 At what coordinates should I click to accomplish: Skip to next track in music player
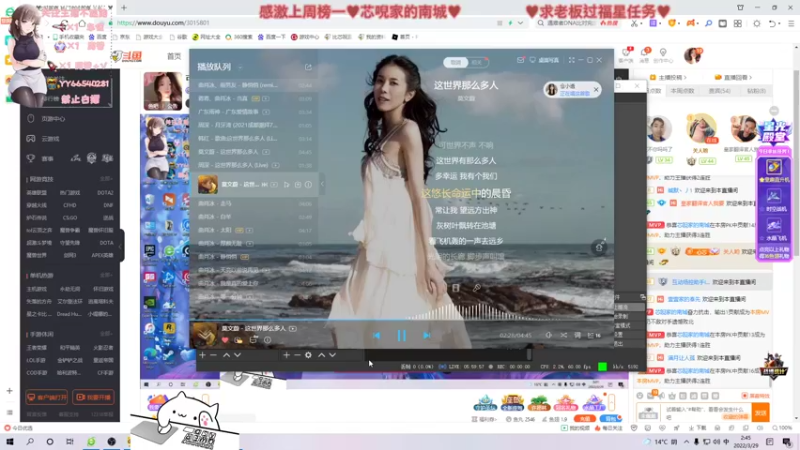point(427,335)
